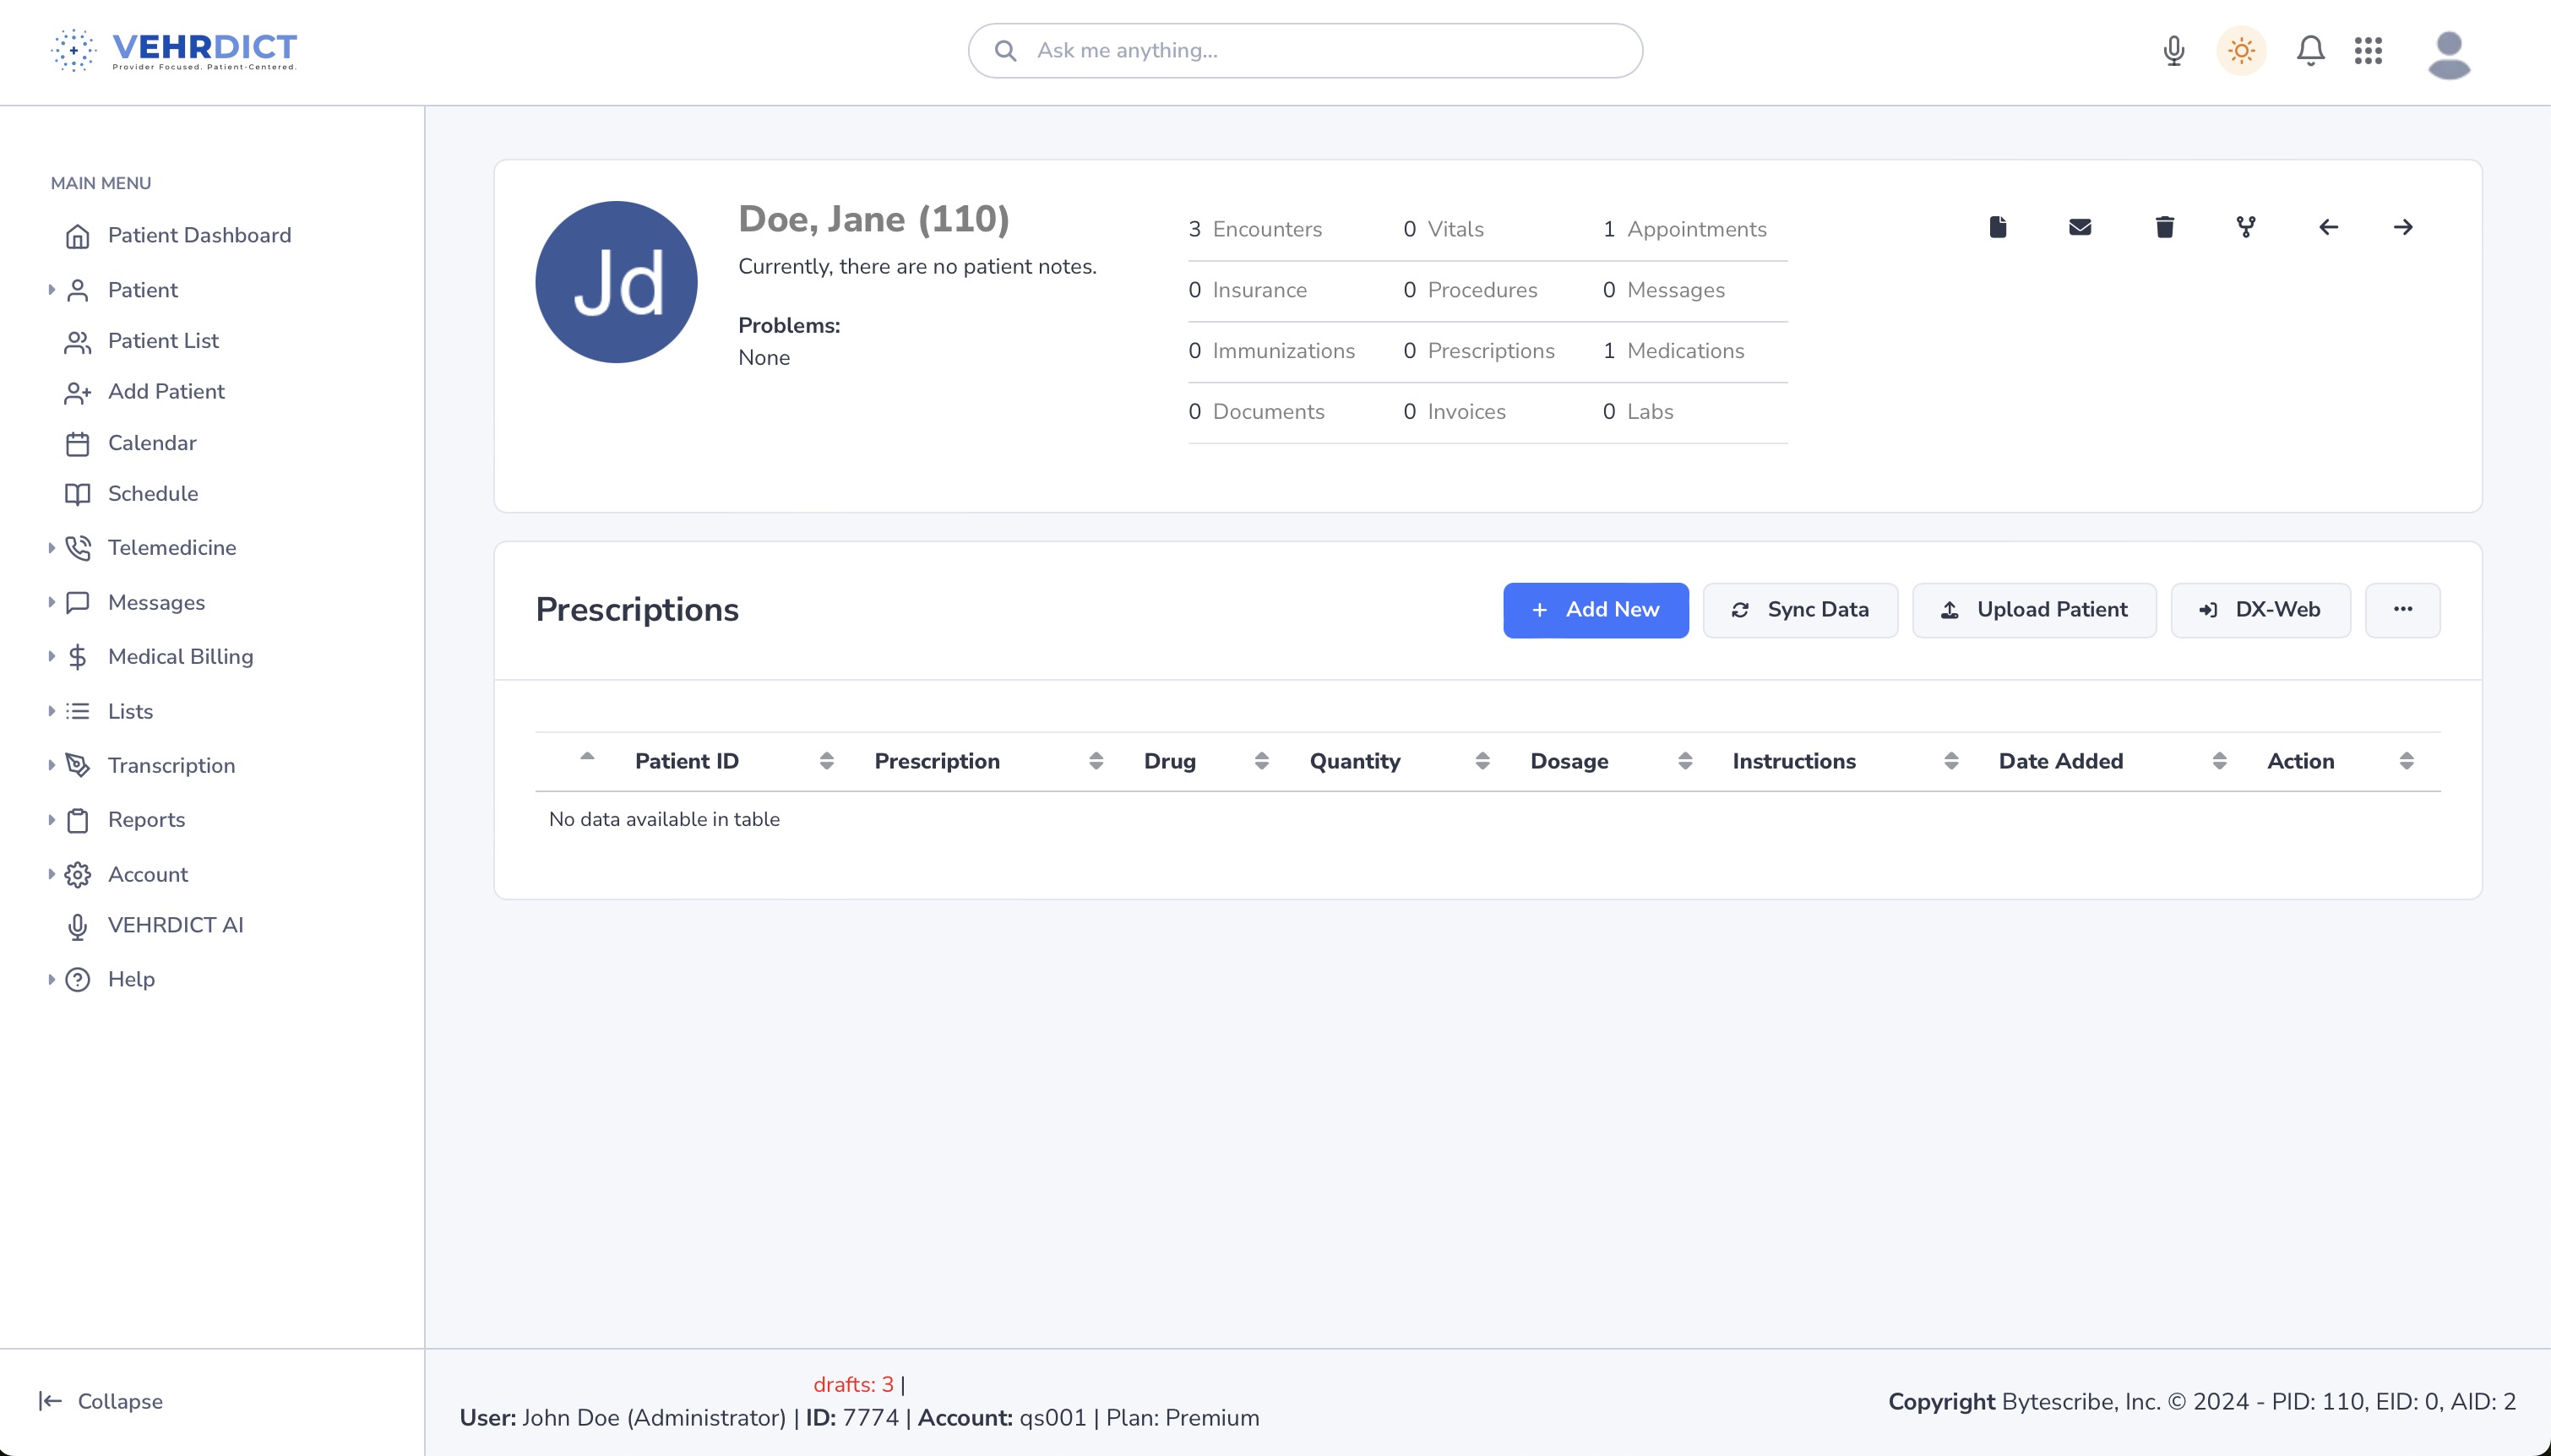
Task: Click the envelope message icon
Action: click(x=2080, y=227)
